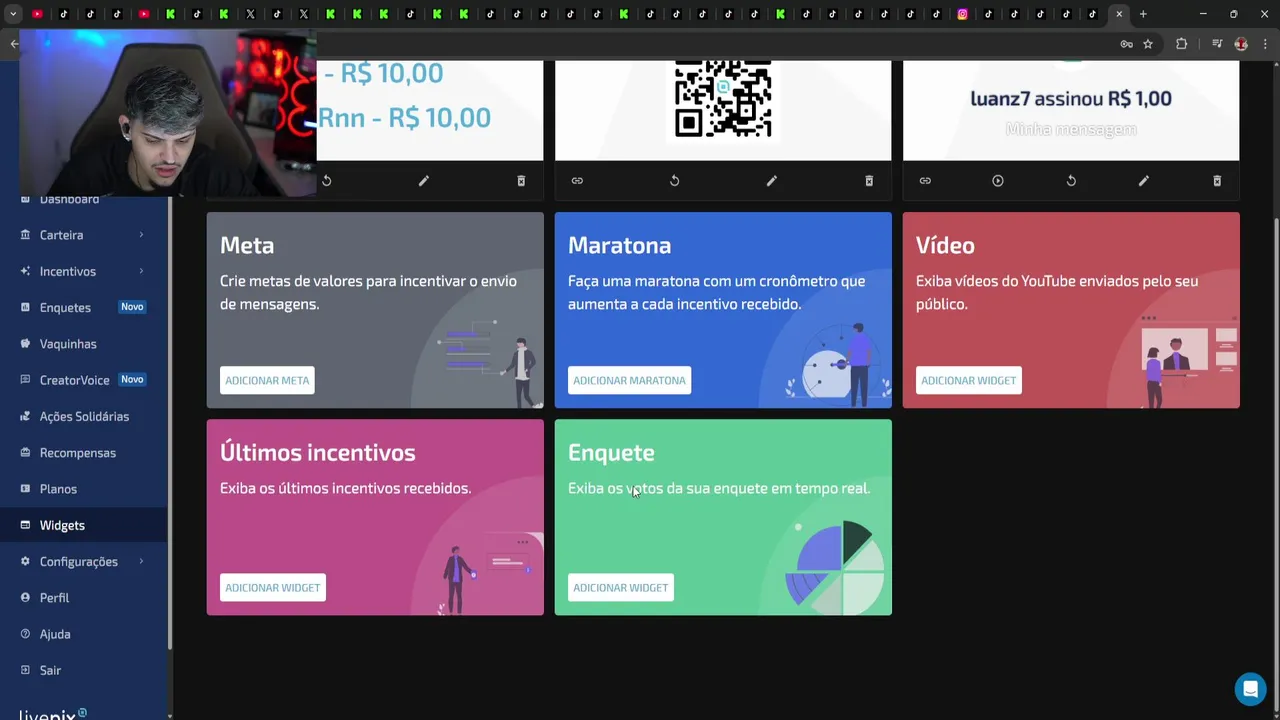Open the Ajuda help icon in the sidebar
Screen dimensions: 1280x720
click(25, 634)
